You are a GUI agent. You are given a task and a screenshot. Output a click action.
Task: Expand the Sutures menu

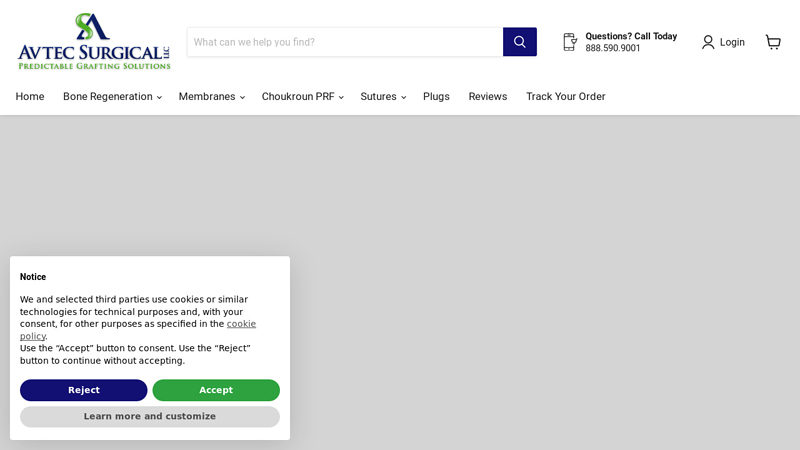click(x=383, y=96)
